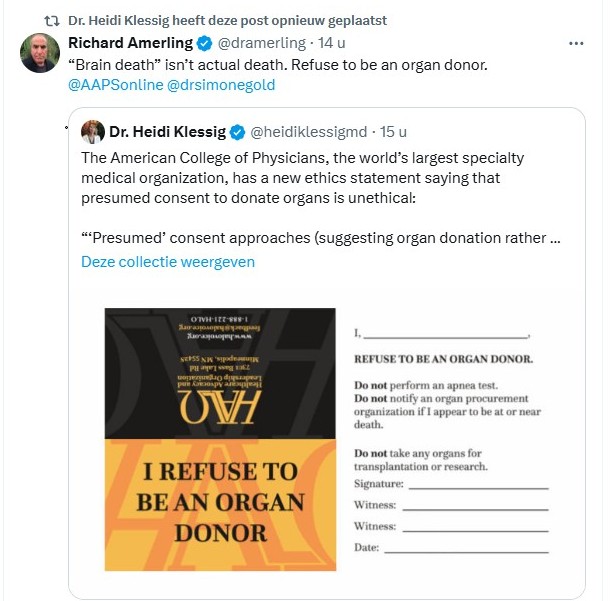
Task: Open the three-dot more options menu
Action: (x=576, y=44)
